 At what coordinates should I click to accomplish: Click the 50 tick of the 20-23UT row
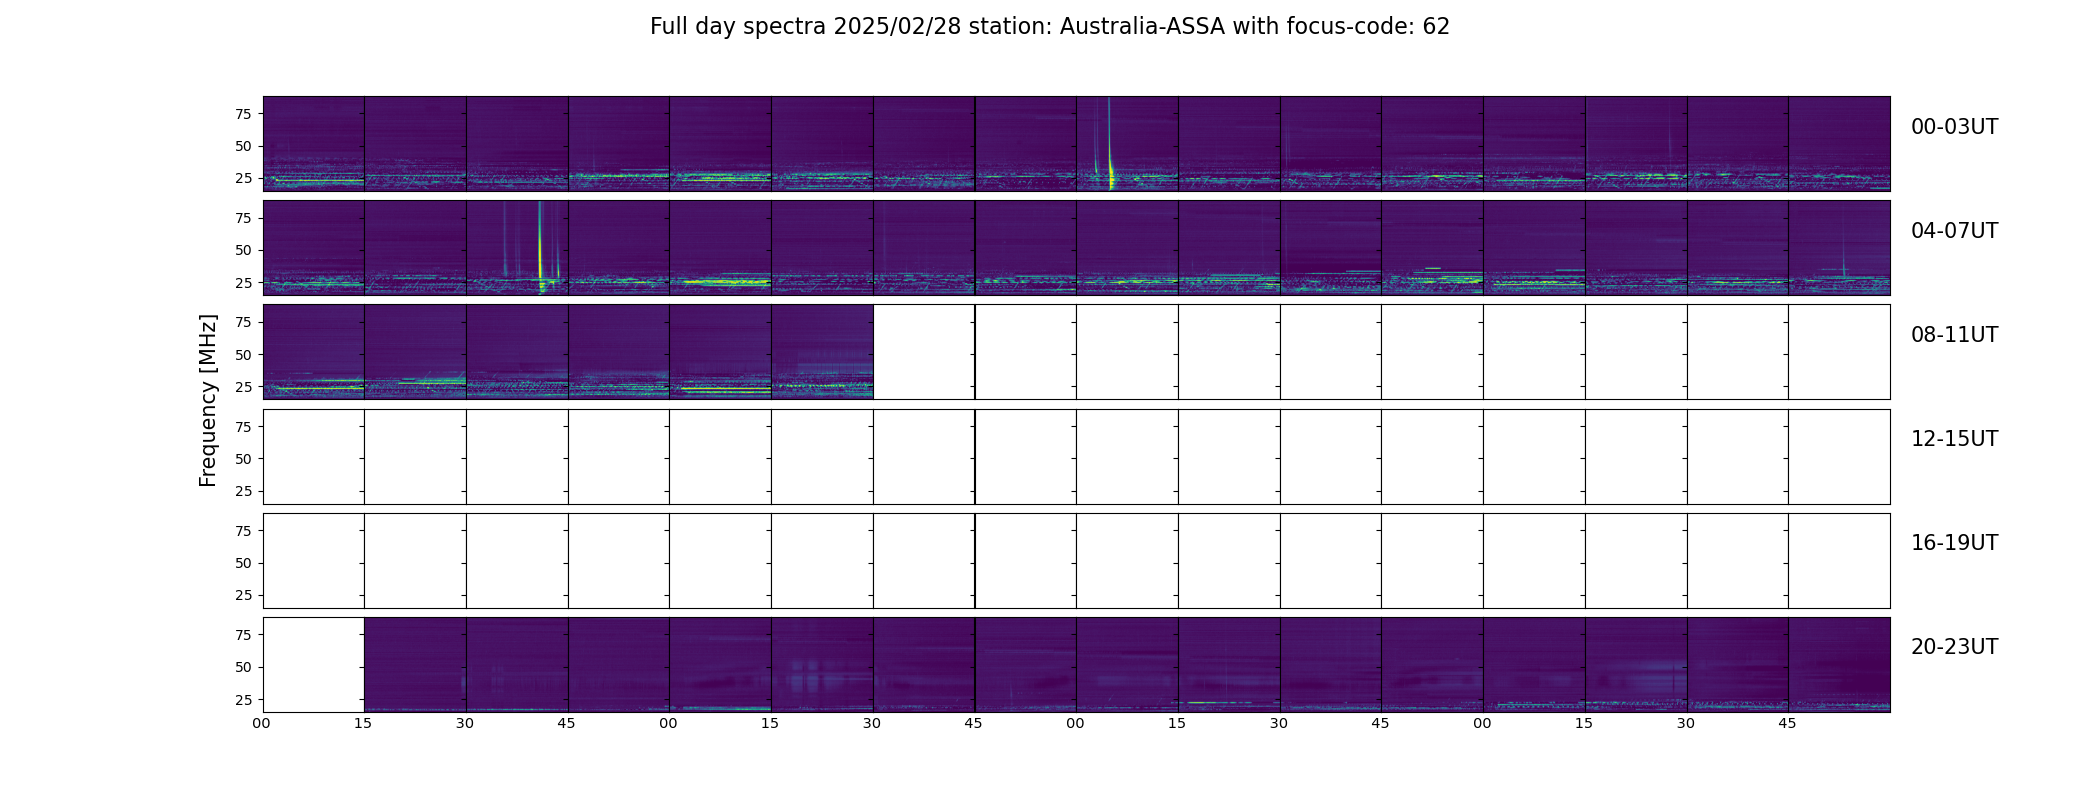click(243, 667)
